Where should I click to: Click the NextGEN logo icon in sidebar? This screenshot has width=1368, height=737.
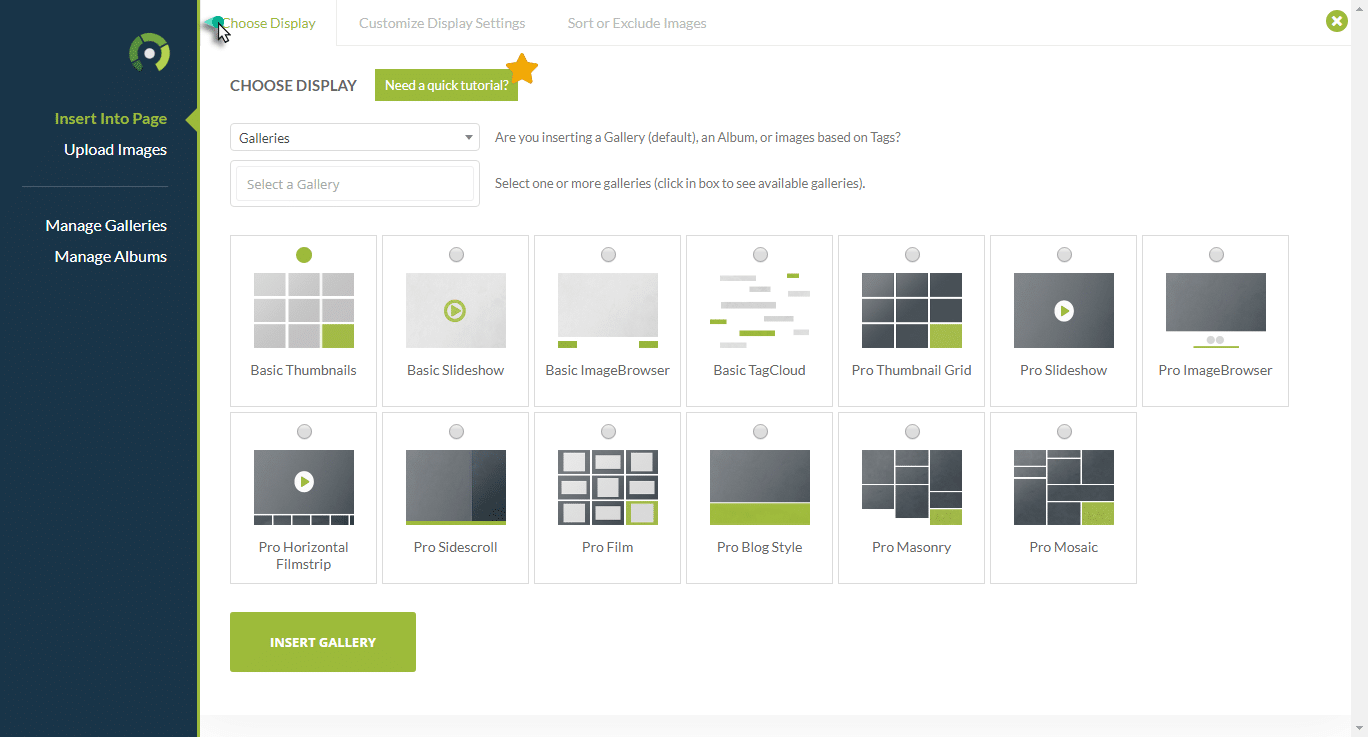coord(150,52)
